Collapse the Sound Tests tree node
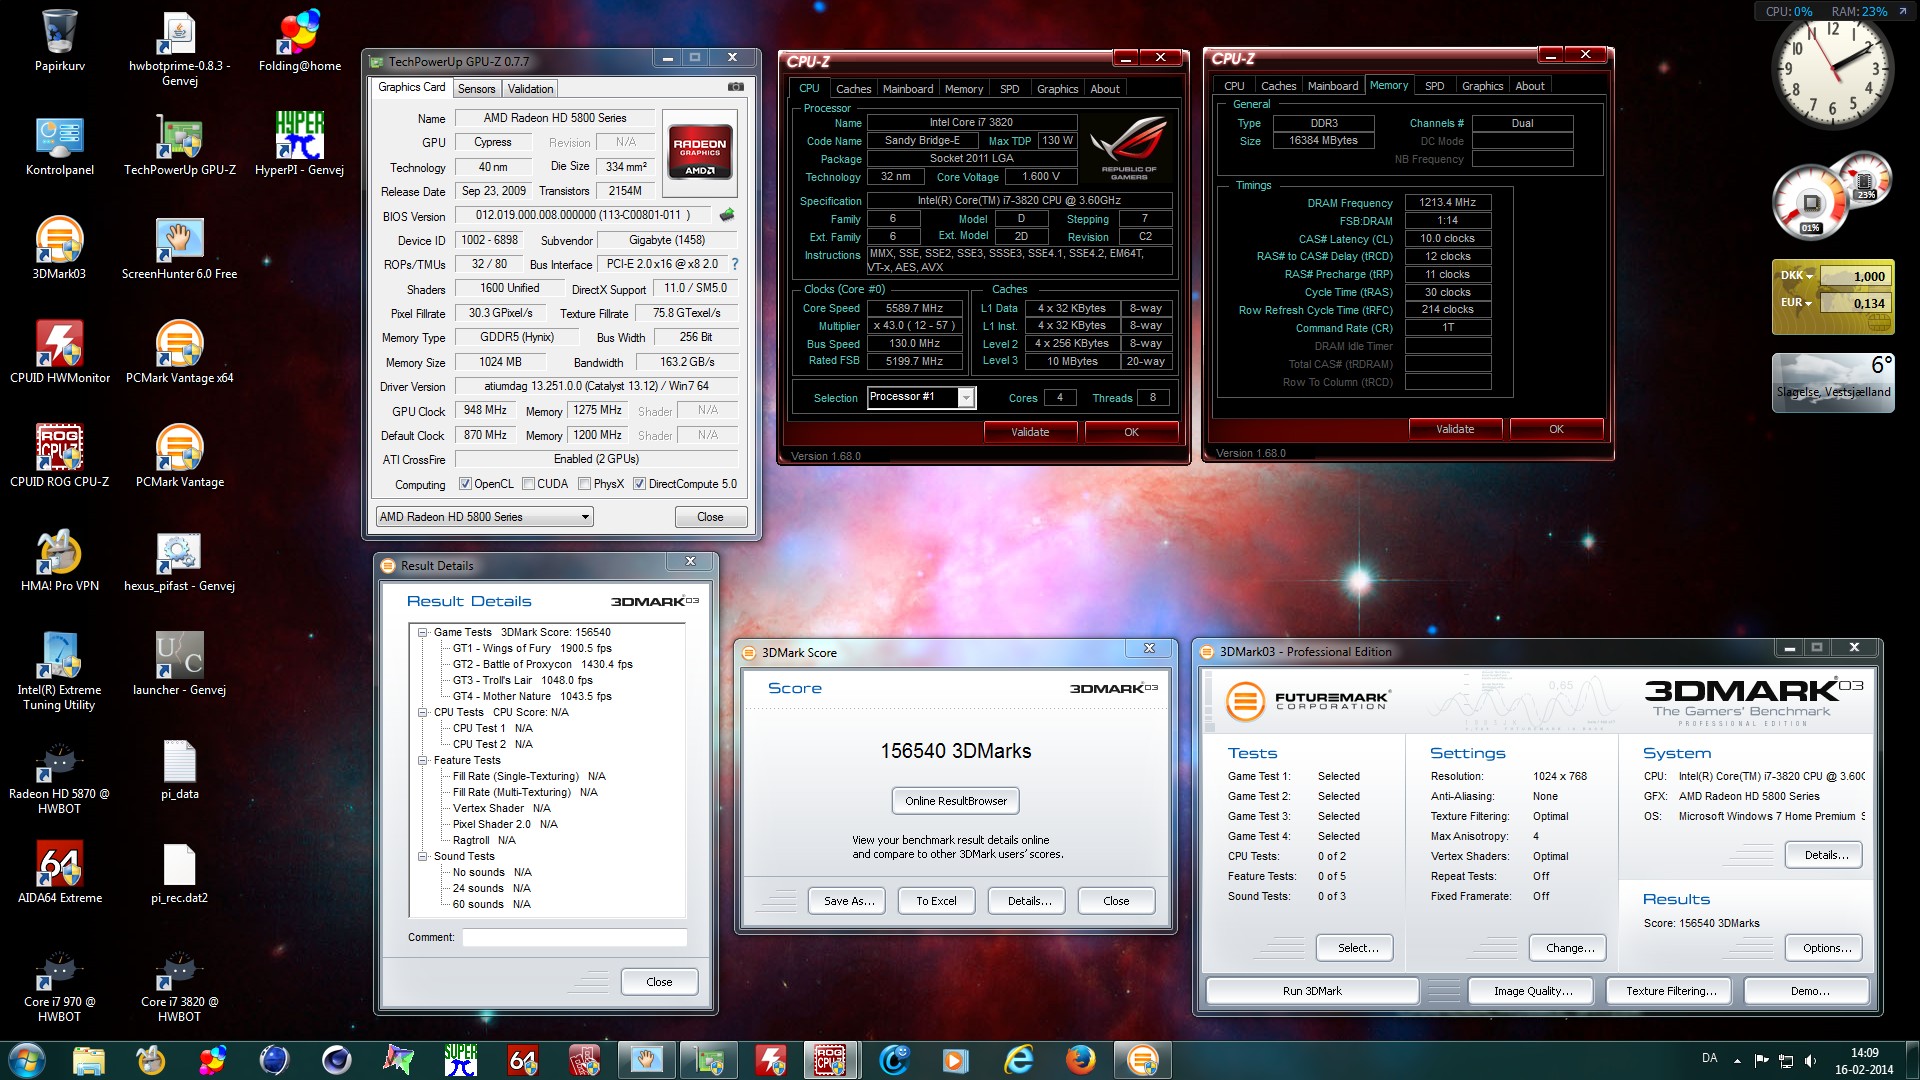Screen dimensions: 1920x1080 (x=423, y=856)
